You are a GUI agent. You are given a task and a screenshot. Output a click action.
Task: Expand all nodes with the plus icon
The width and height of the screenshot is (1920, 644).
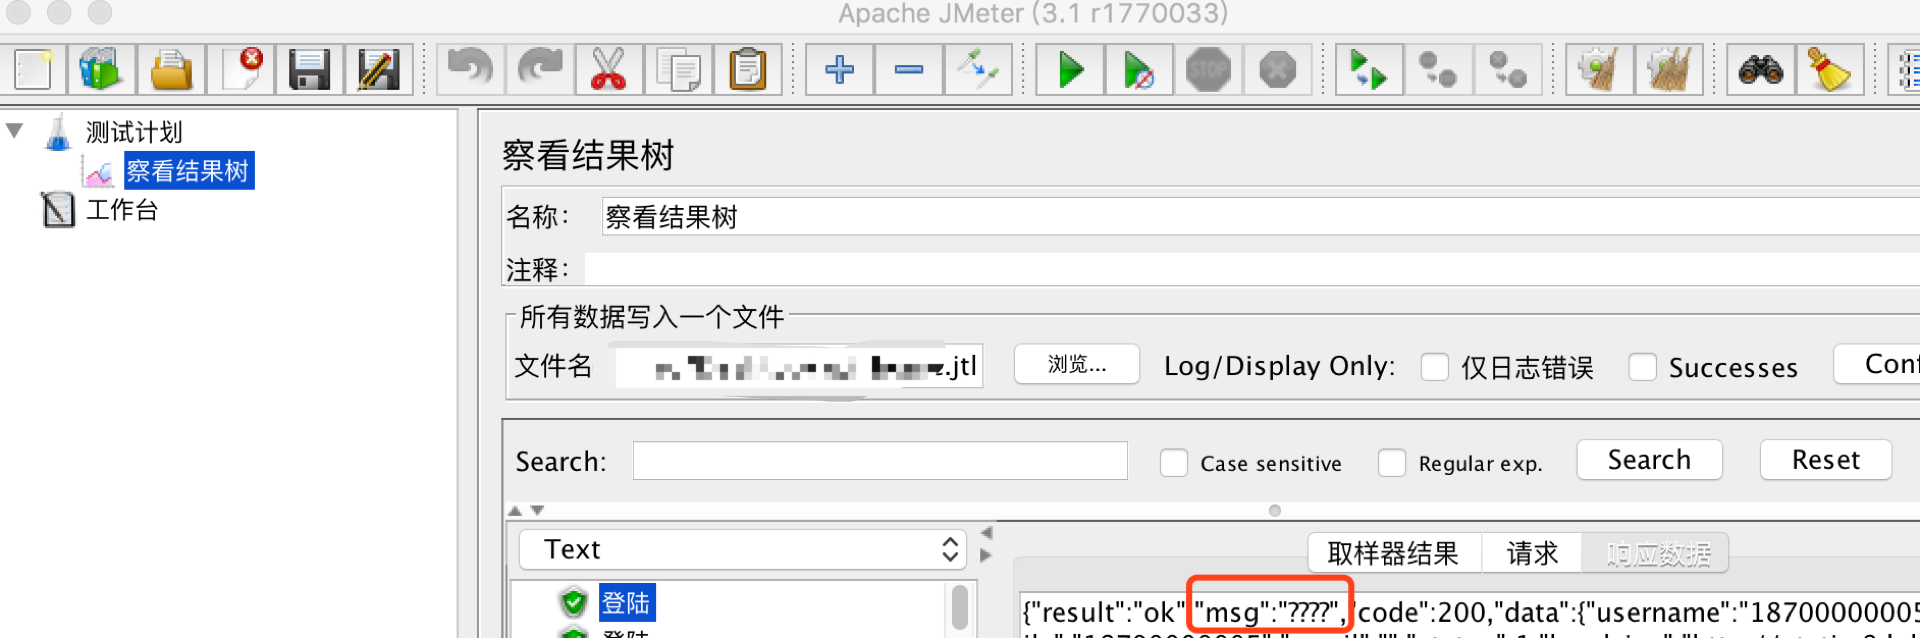[840, 70]
